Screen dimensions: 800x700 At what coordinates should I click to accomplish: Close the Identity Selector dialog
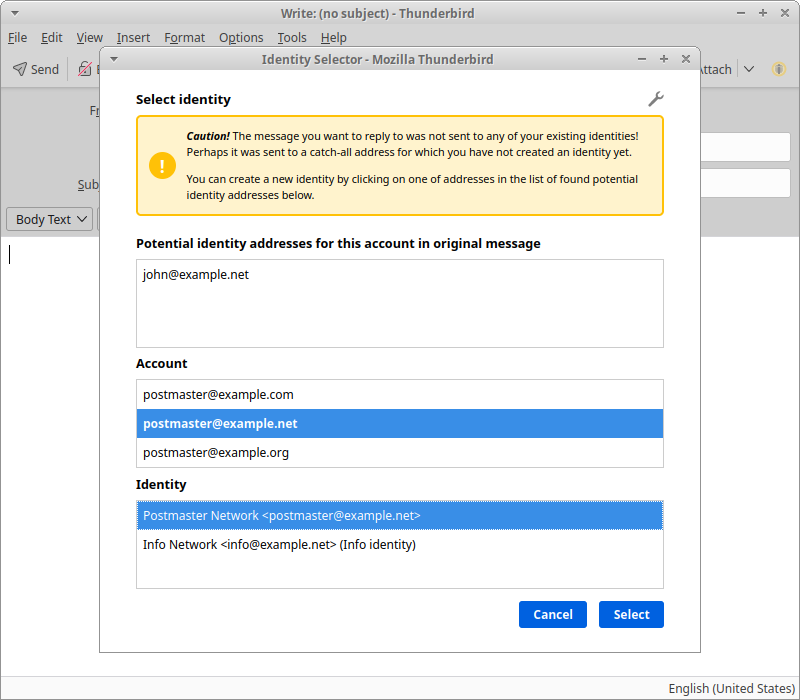686,59
